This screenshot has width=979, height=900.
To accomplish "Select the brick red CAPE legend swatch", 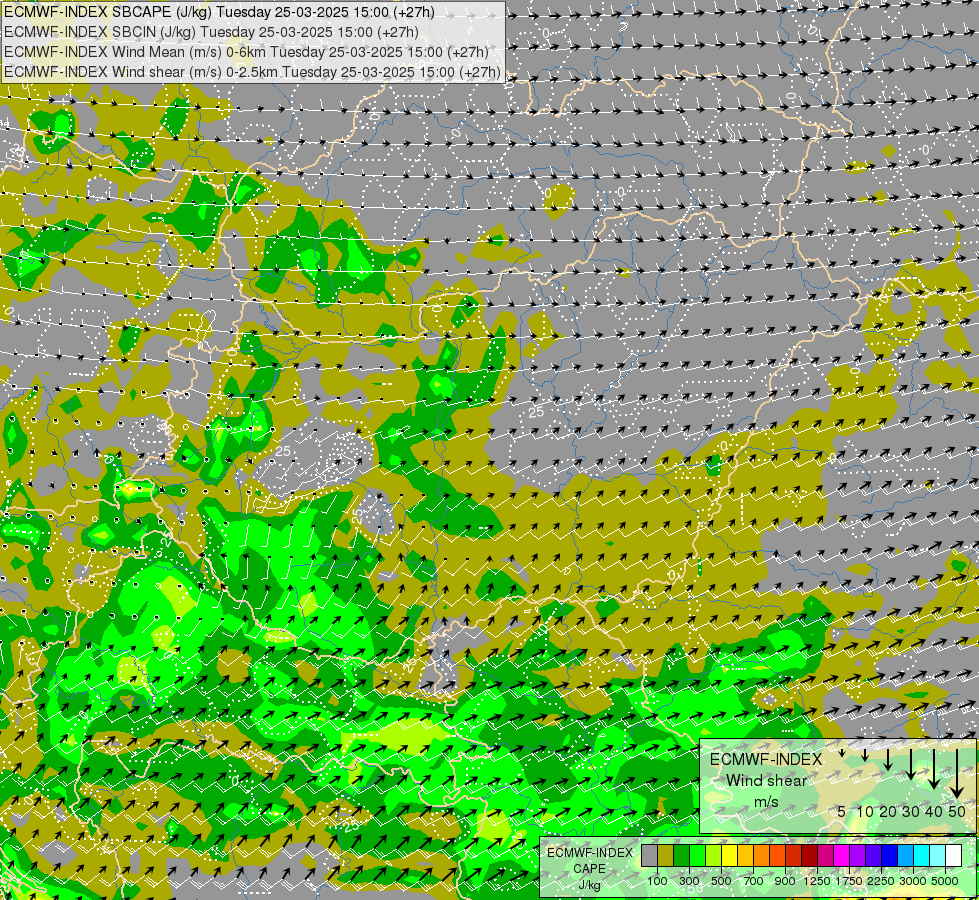I will (794, 856).
